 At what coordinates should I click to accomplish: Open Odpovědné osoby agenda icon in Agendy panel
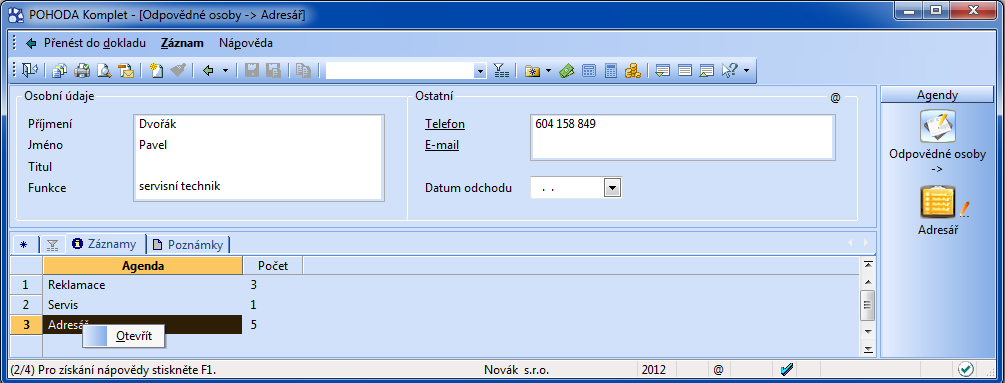[938, 126]
